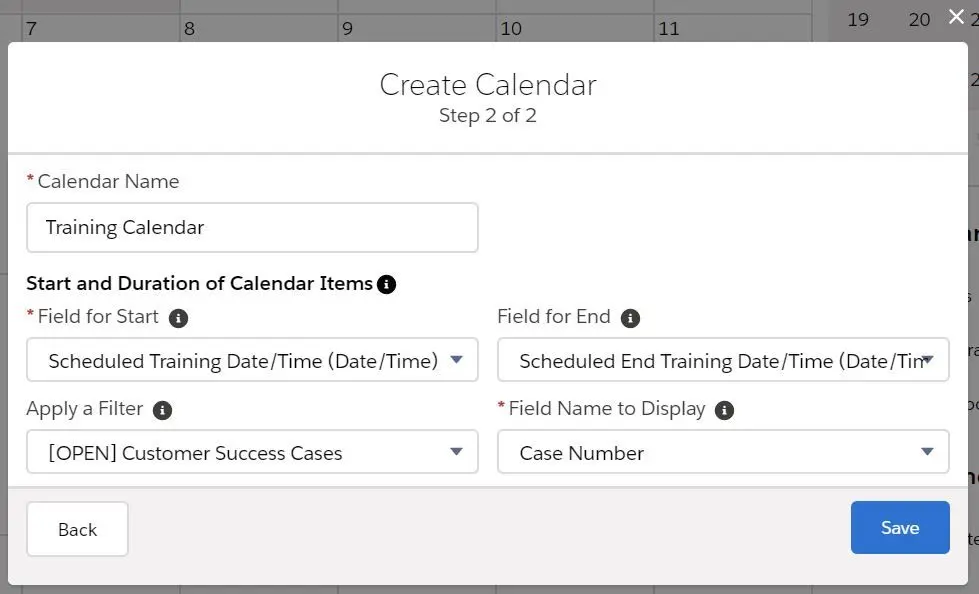Screen dimensions: 979x594
Task: Open the Field for Start dropdown
Action: coord(252,360)
